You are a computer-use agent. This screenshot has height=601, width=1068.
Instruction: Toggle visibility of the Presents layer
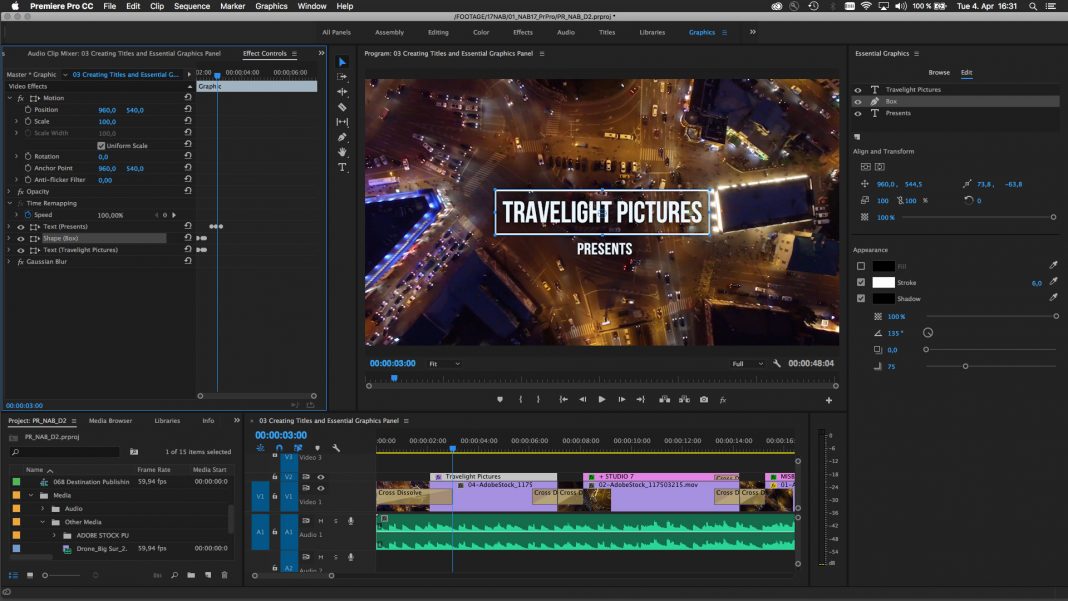pos(857,112)
